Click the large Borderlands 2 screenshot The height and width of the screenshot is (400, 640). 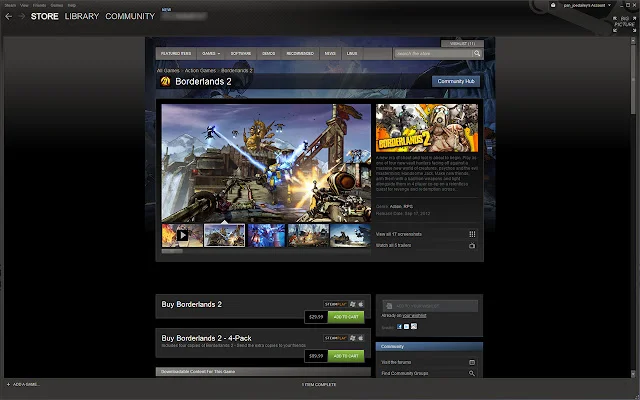click(x=266, y=163)
